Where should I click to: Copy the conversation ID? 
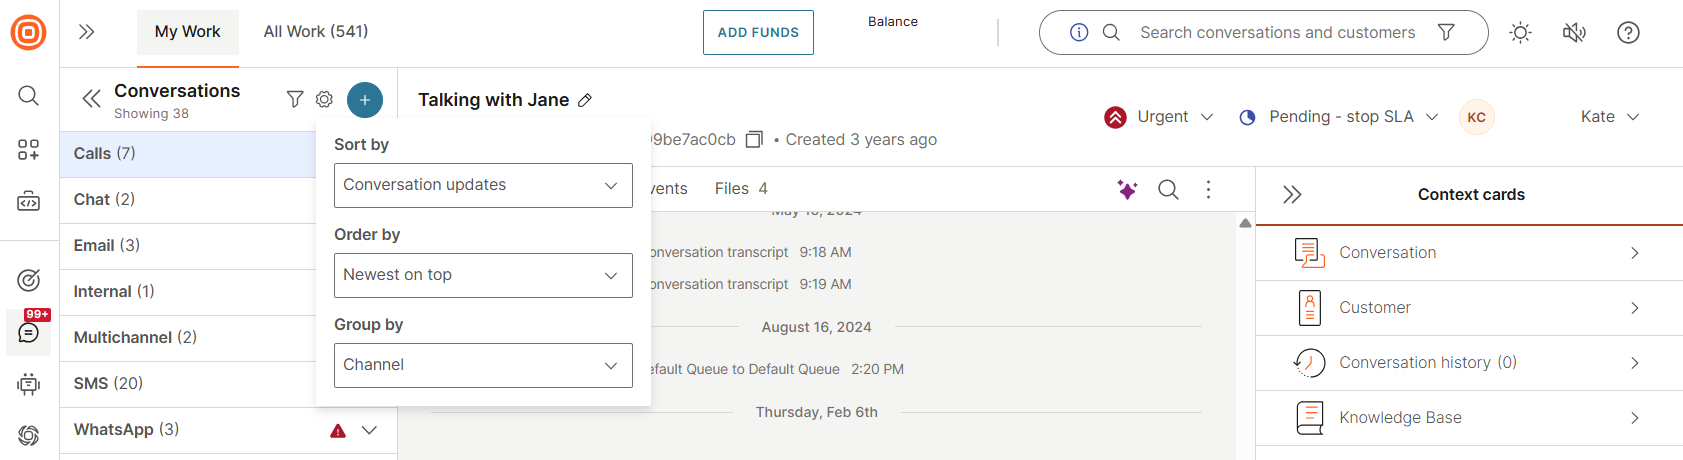click(755, 140)
